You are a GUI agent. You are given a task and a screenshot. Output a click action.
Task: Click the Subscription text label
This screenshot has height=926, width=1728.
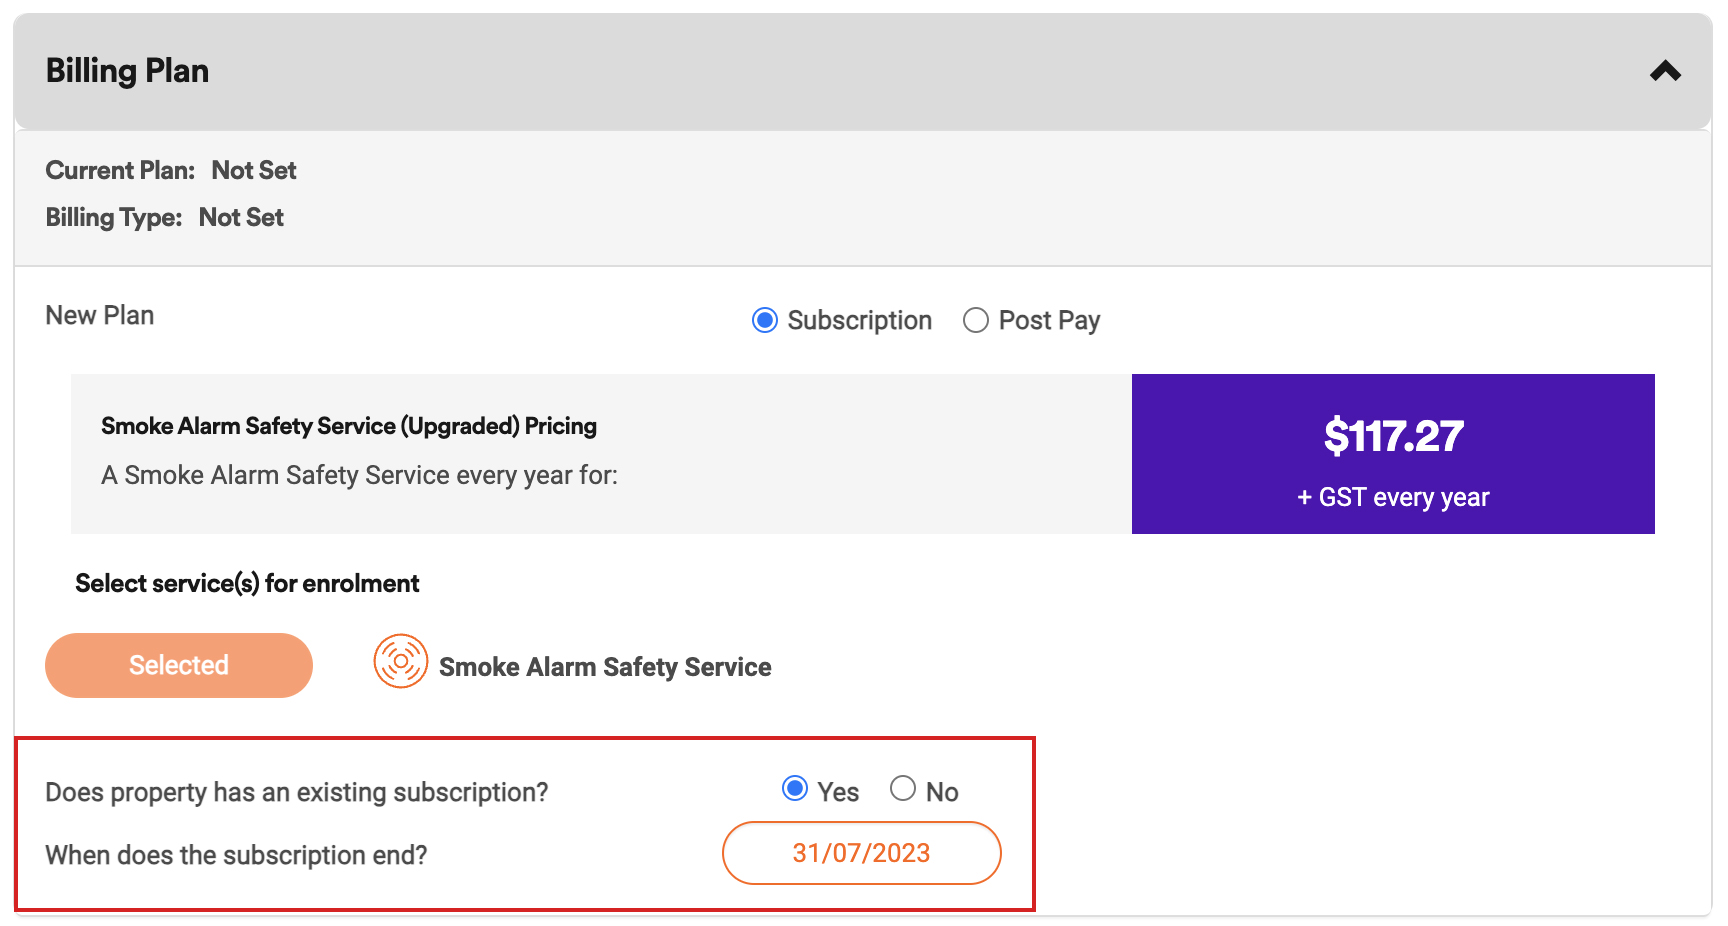tap(859, 320)
